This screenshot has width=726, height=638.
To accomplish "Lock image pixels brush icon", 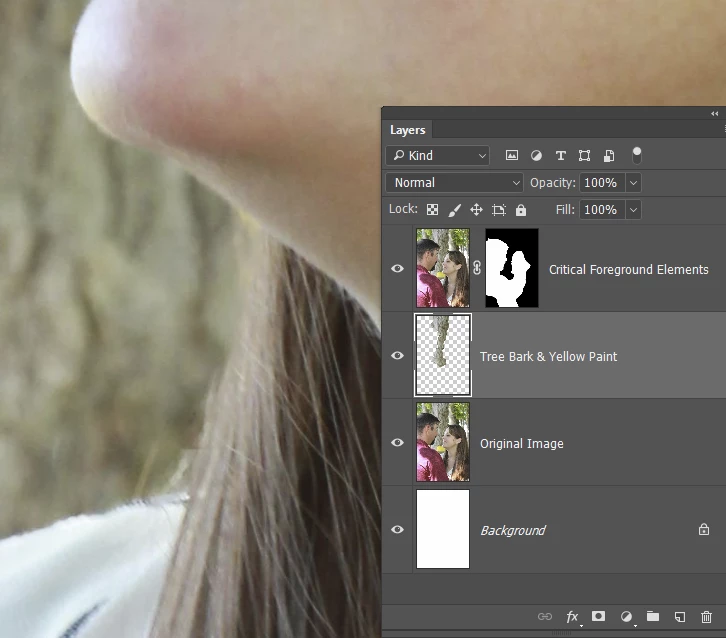I will [x=455, y=210].
